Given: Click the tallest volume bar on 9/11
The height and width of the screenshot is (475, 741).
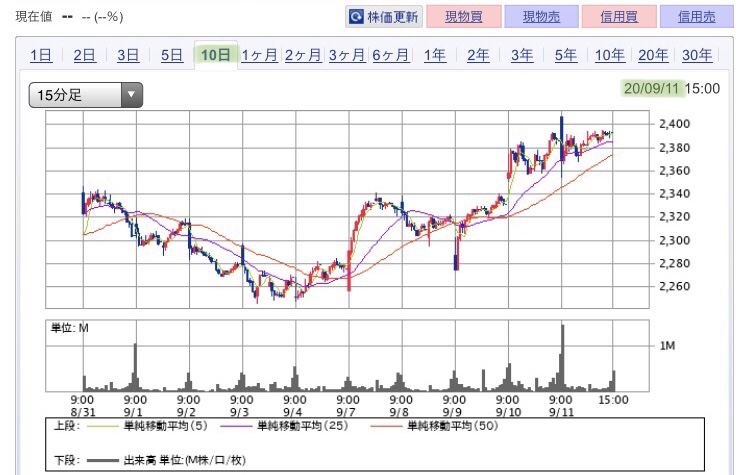Looking at the screenshot, I should [x=562, y=357].
